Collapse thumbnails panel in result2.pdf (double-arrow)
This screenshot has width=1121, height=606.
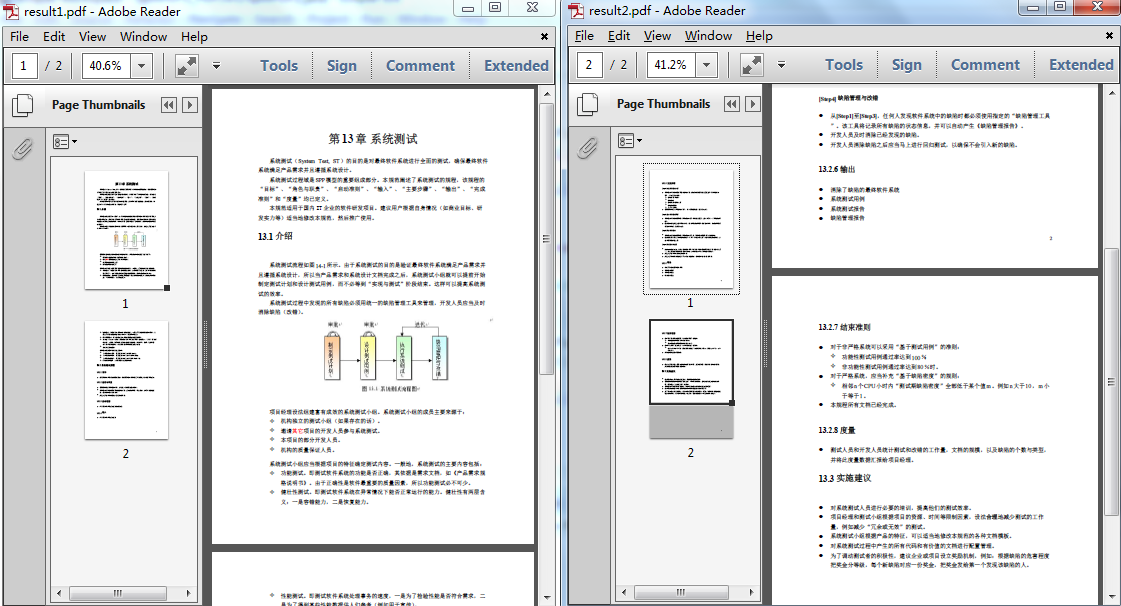(x=732, y=104)
